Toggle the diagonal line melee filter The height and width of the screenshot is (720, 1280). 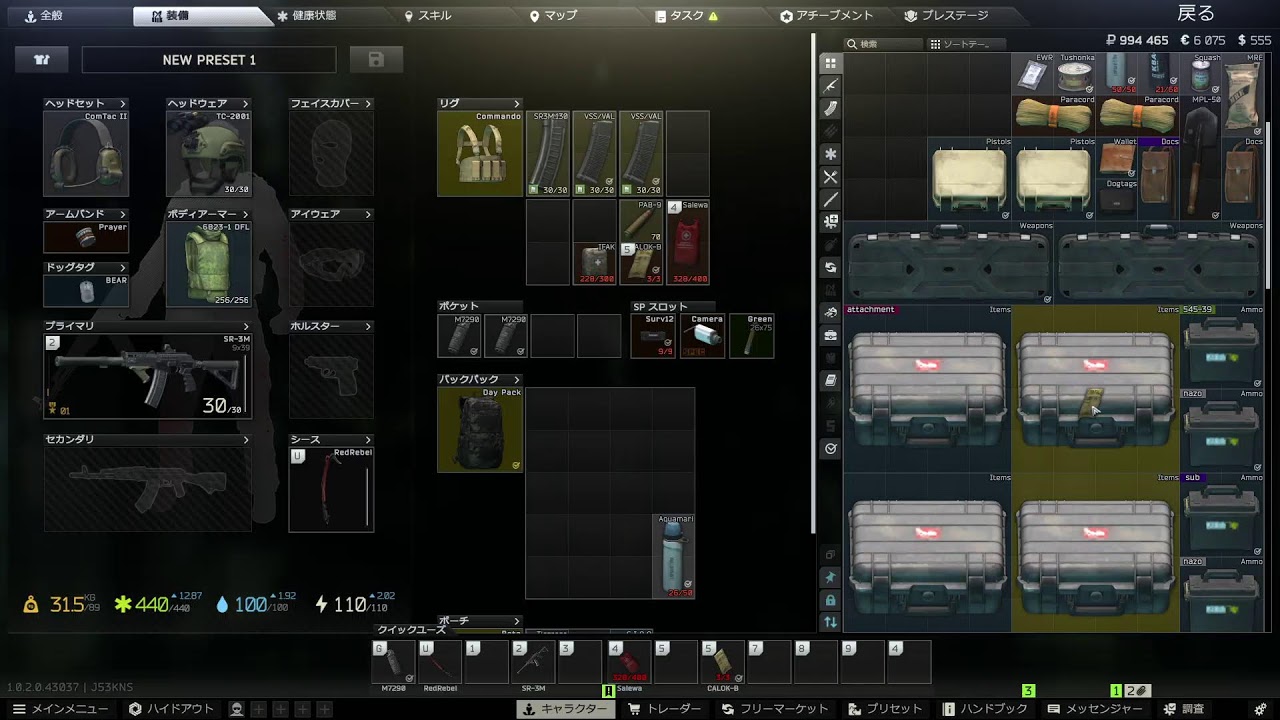tap(830, 199)
